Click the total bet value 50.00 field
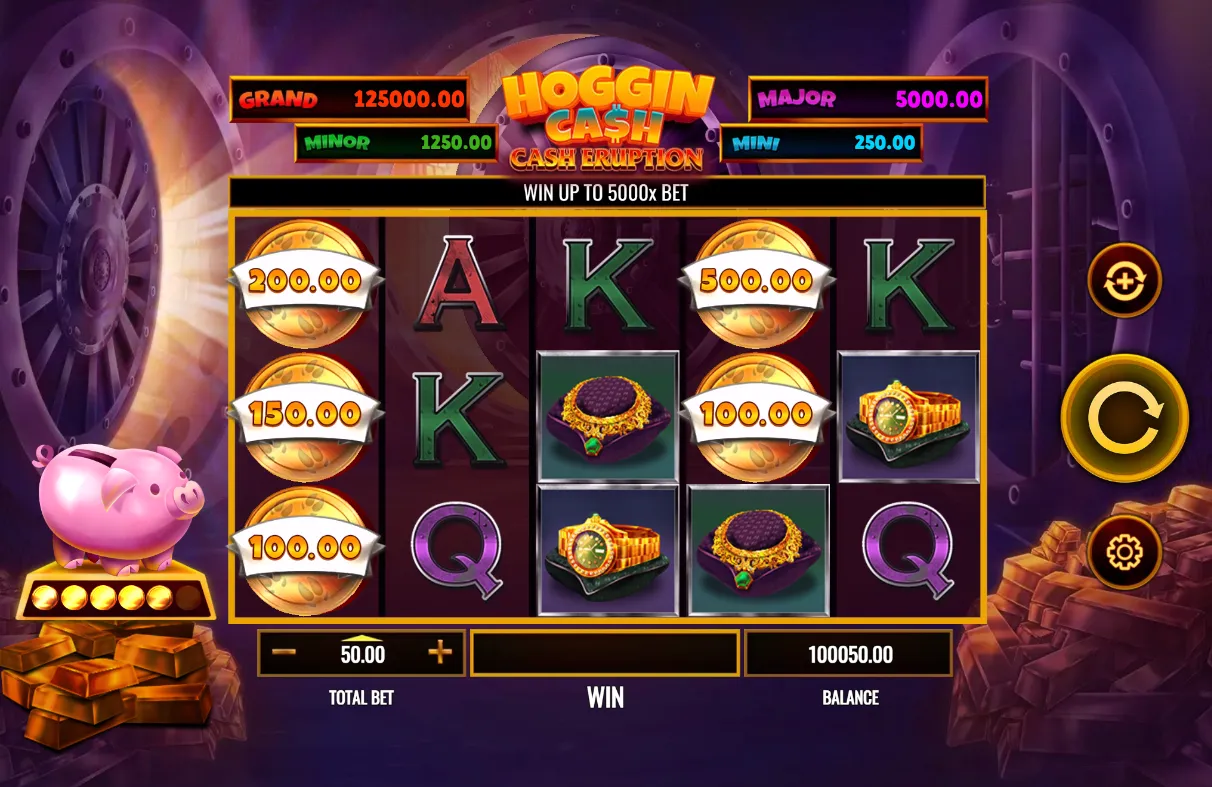1212x787 pixels. (x=362, y=653)
